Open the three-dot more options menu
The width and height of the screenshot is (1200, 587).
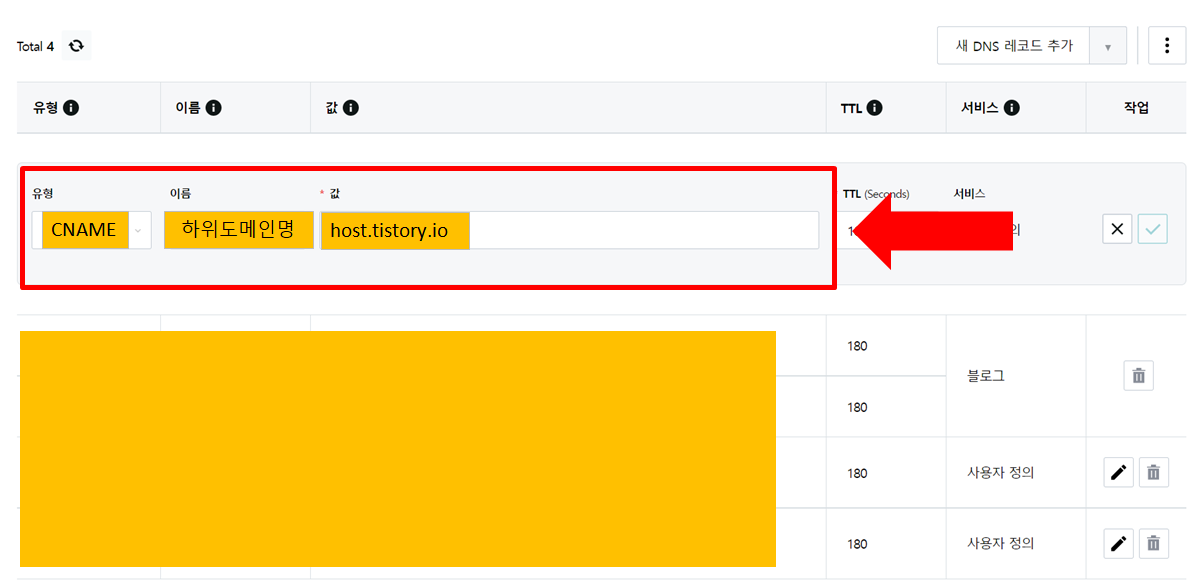(1167, 46)
